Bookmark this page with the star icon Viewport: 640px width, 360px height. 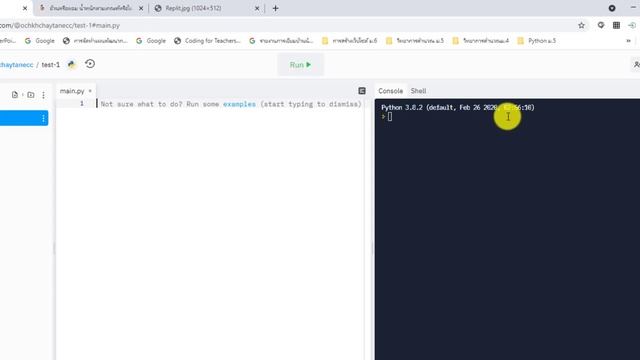(x=581, y=25)
